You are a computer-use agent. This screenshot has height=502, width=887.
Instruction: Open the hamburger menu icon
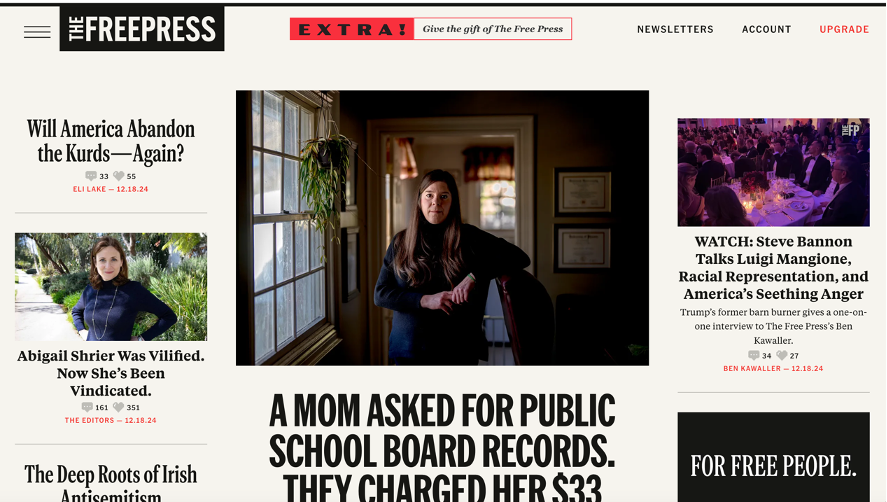(x=37, y=32)
